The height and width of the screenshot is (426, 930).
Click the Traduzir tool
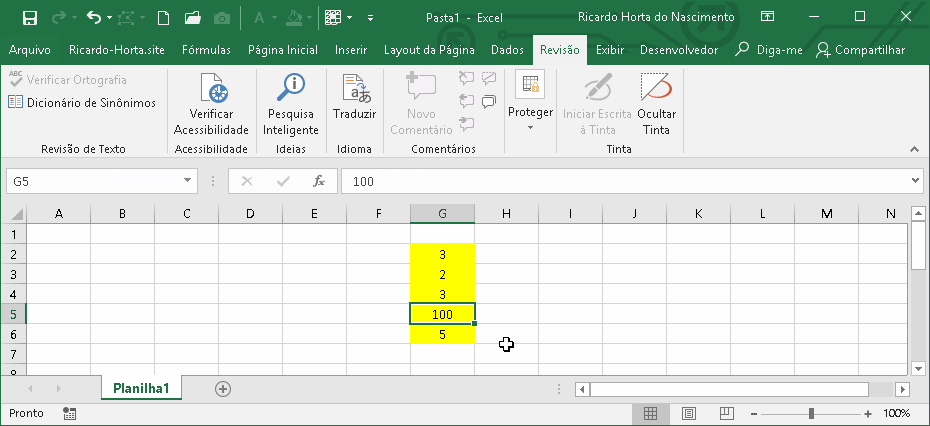click(x=355, y=97)
